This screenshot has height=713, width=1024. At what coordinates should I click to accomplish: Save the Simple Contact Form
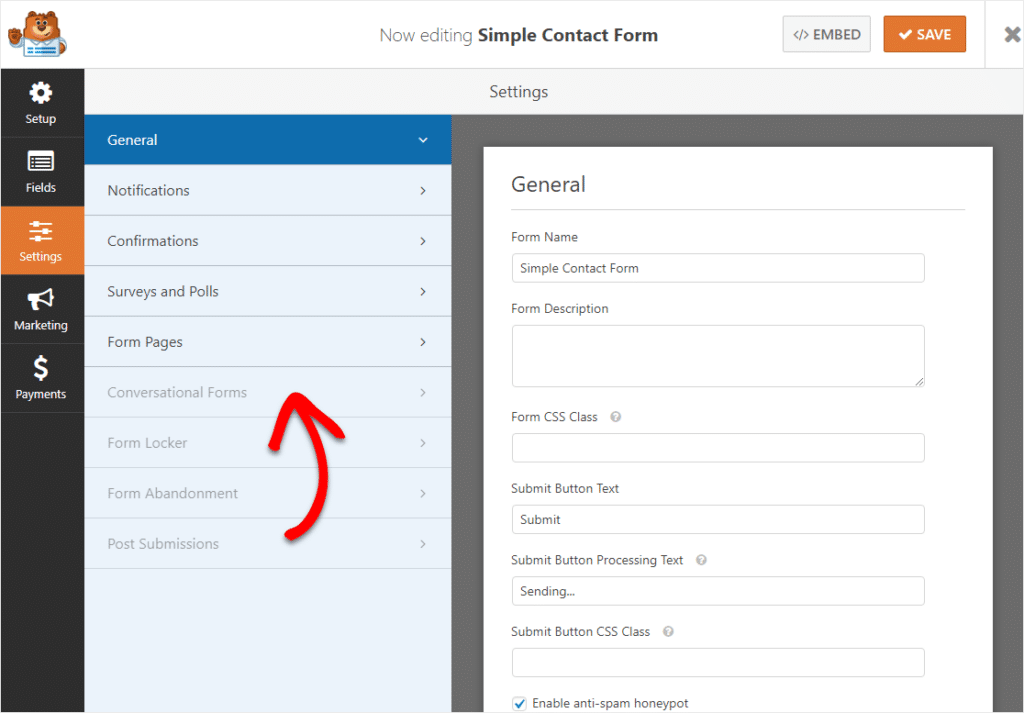click(924, 33)
